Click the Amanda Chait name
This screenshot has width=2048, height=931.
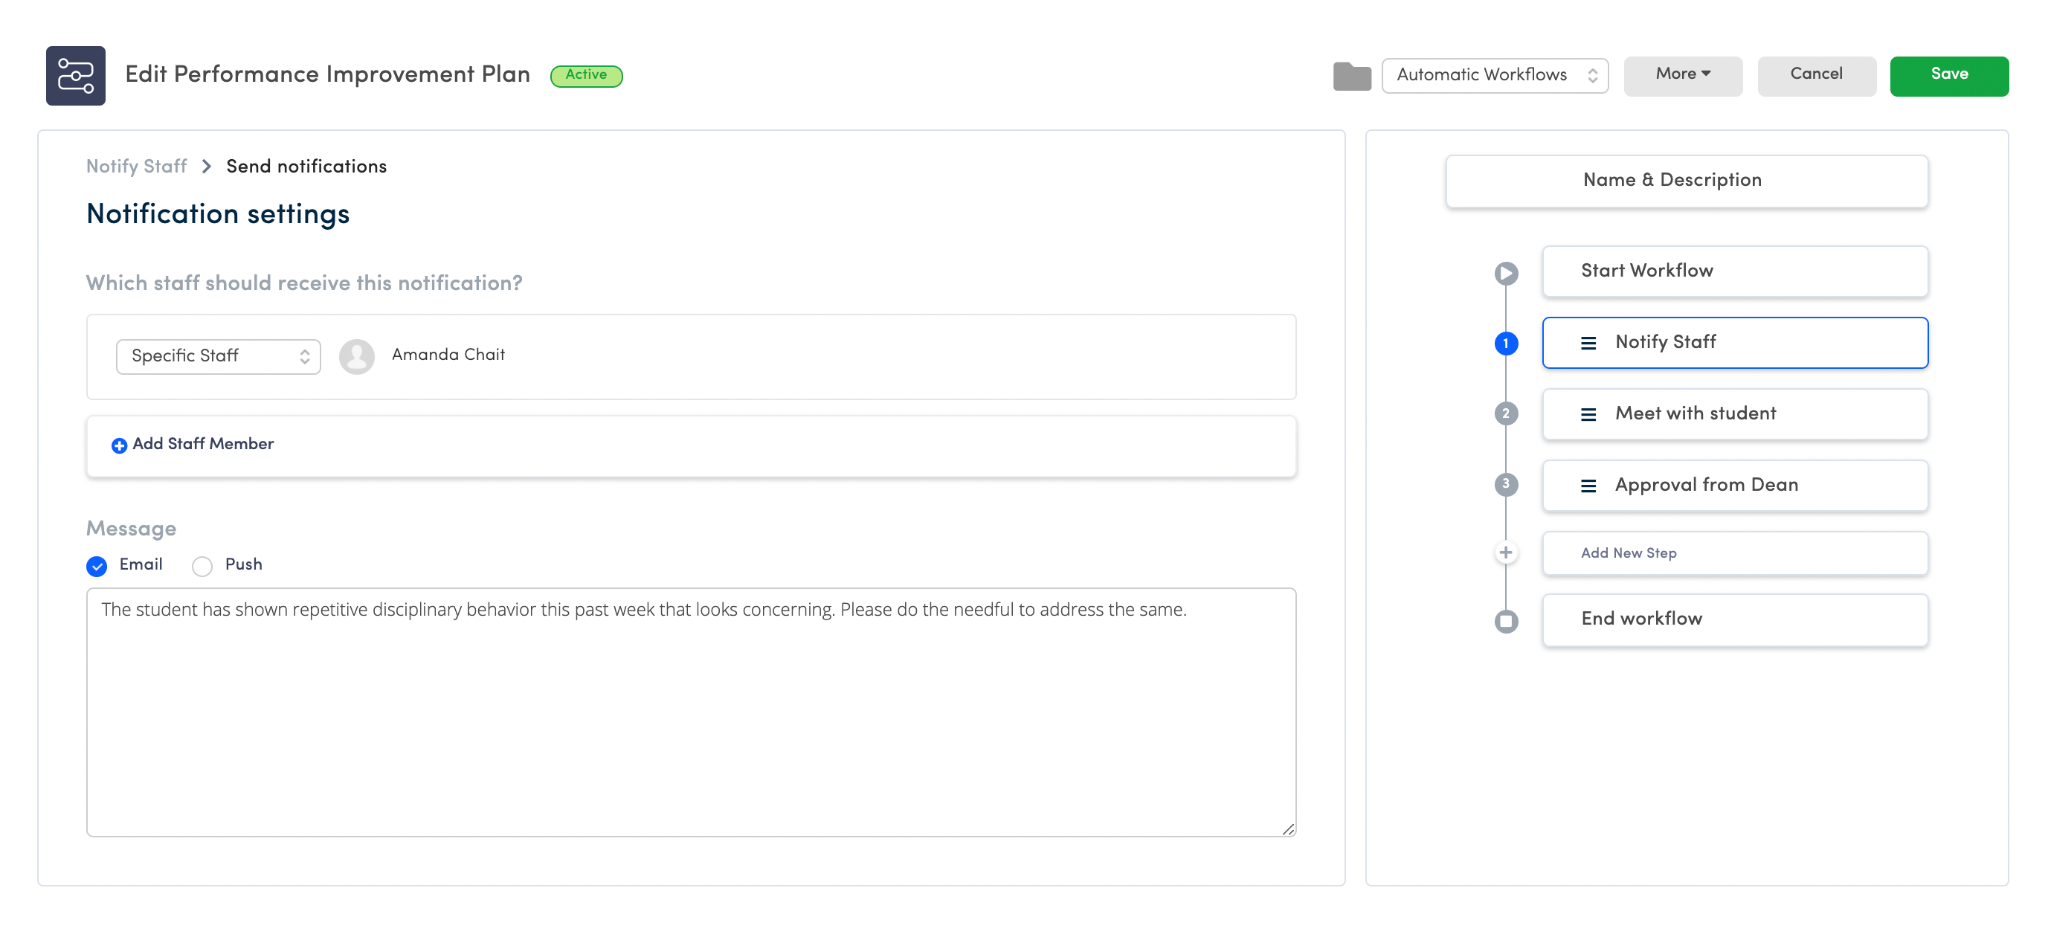(x=448, y=355)
